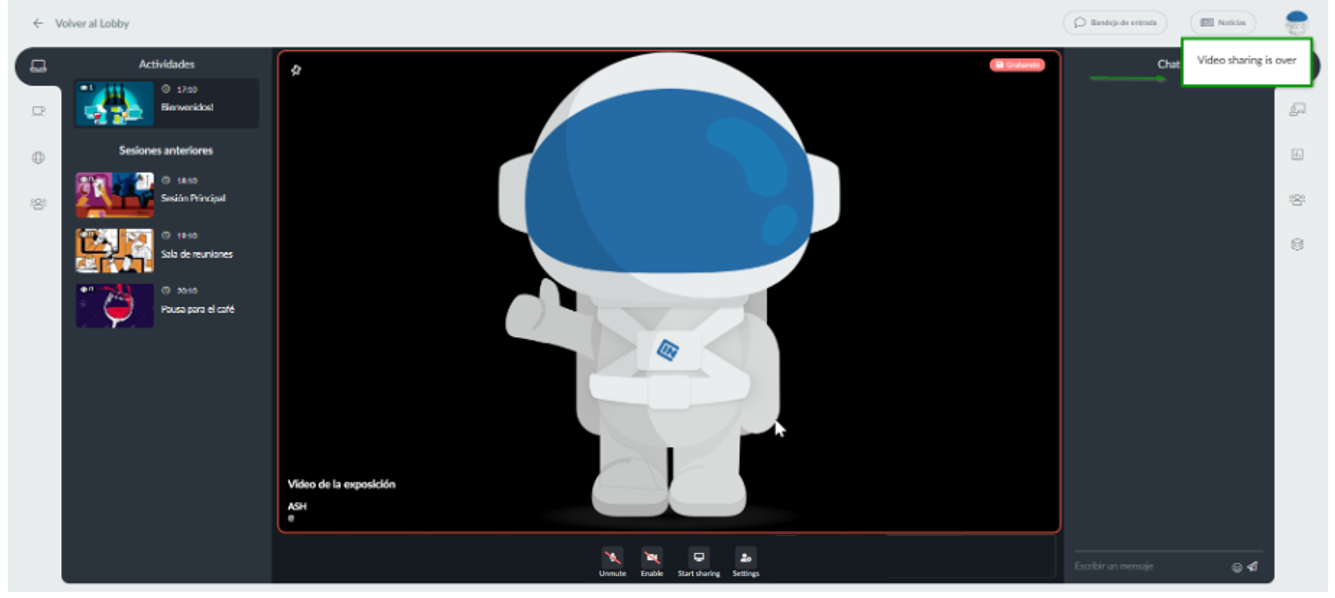Open Bandeja de entrada inbox
Image resolution: width=1335 pixels, height=598 pixels.
[1114, 22]
